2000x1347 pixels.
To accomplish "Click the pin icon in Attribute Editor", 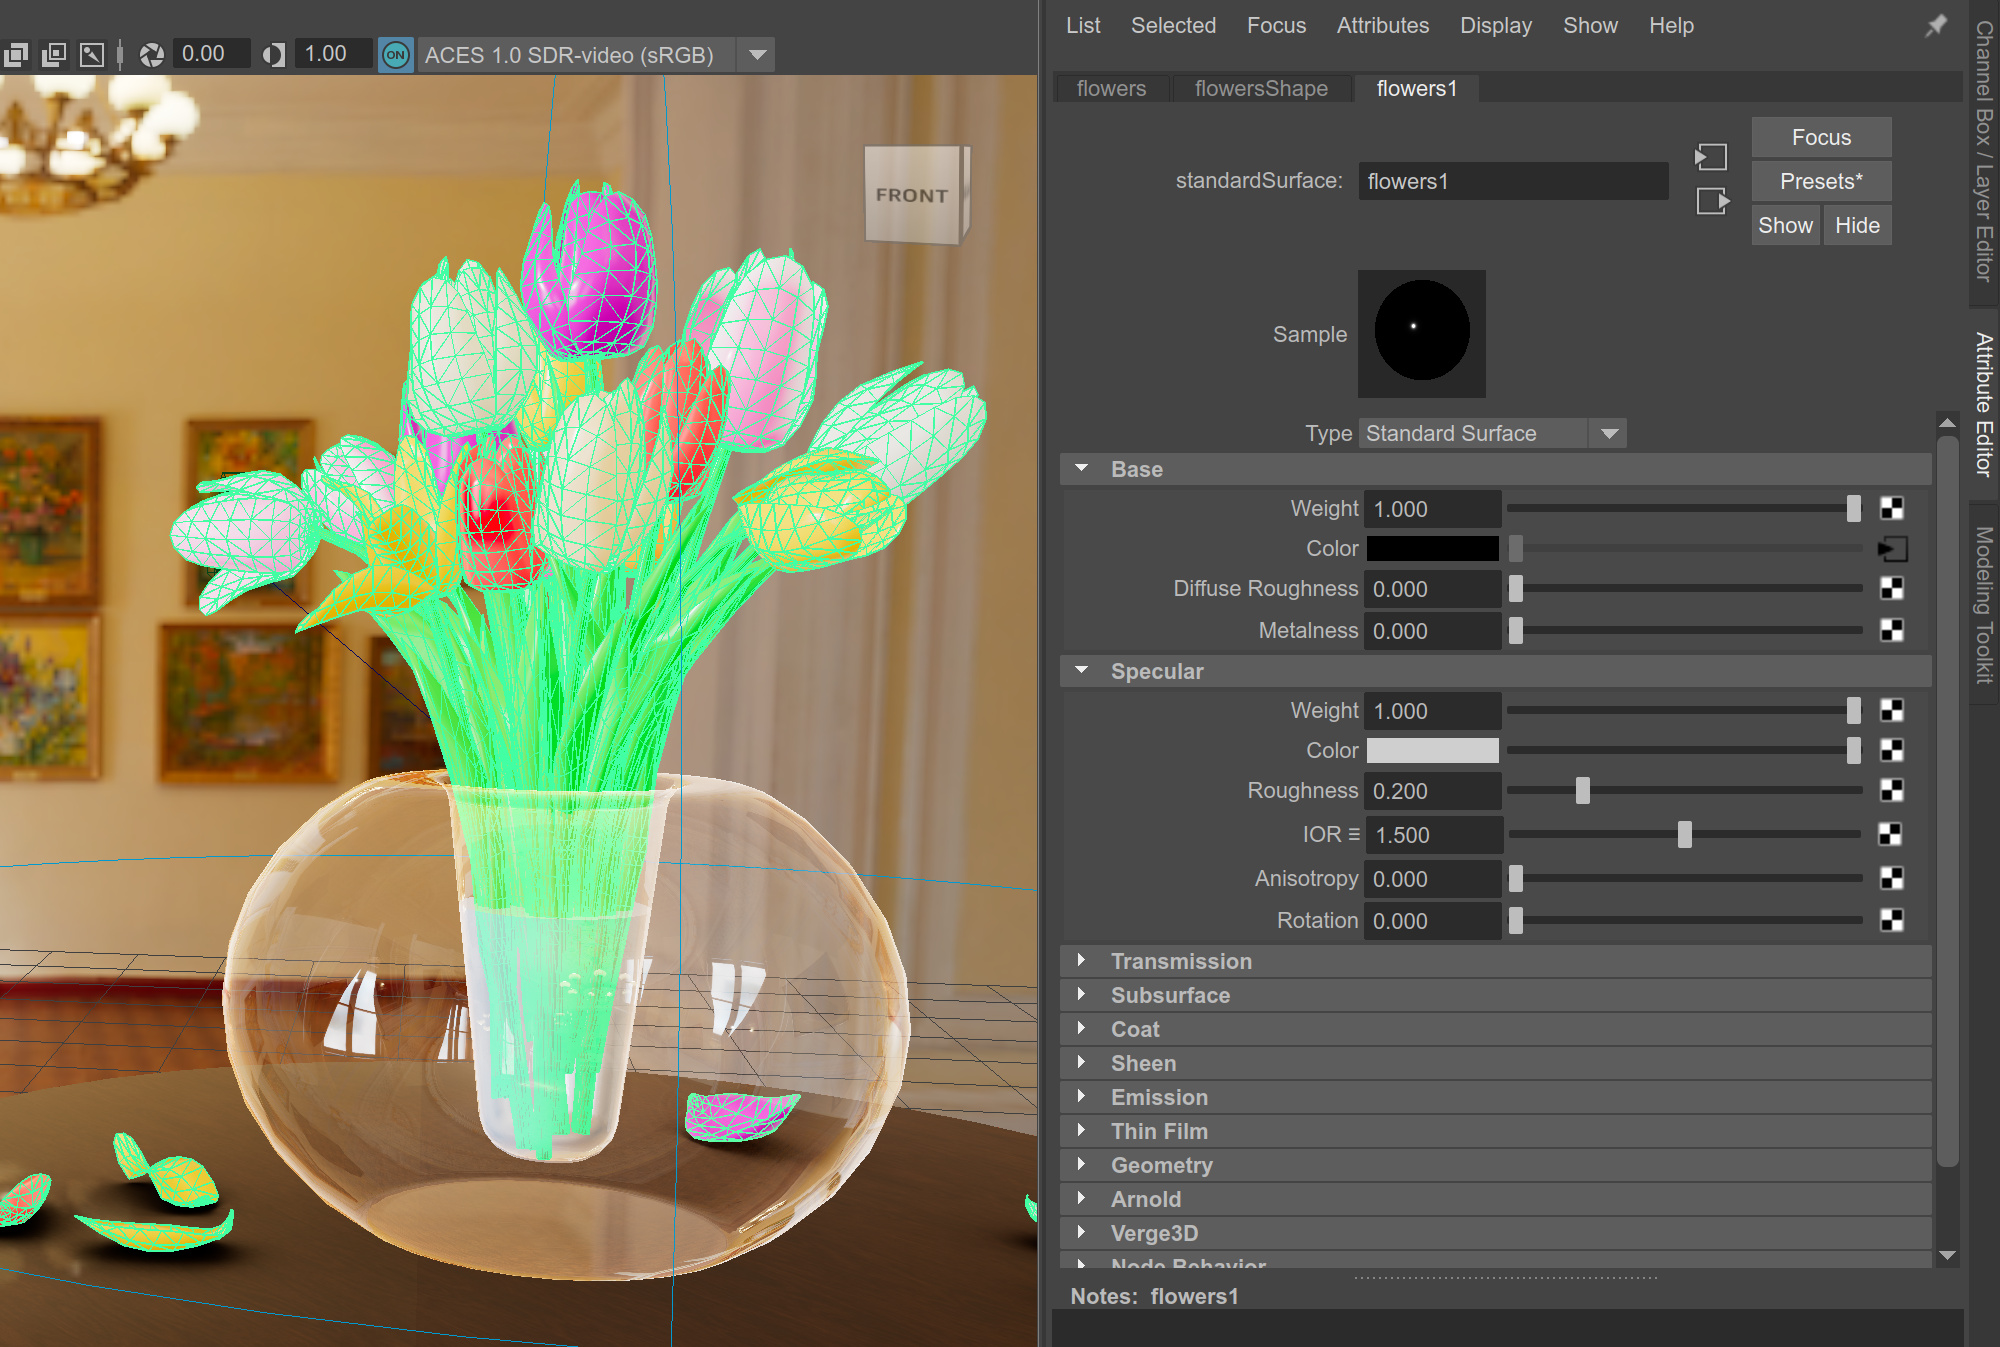I will click(x=1937, y=26).
